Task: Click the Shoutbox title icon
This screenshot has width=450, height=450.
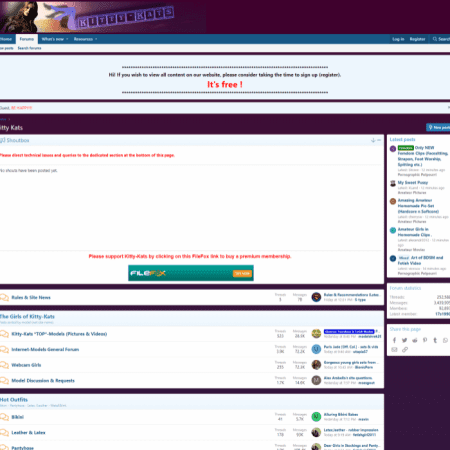Action: [3, 140]
